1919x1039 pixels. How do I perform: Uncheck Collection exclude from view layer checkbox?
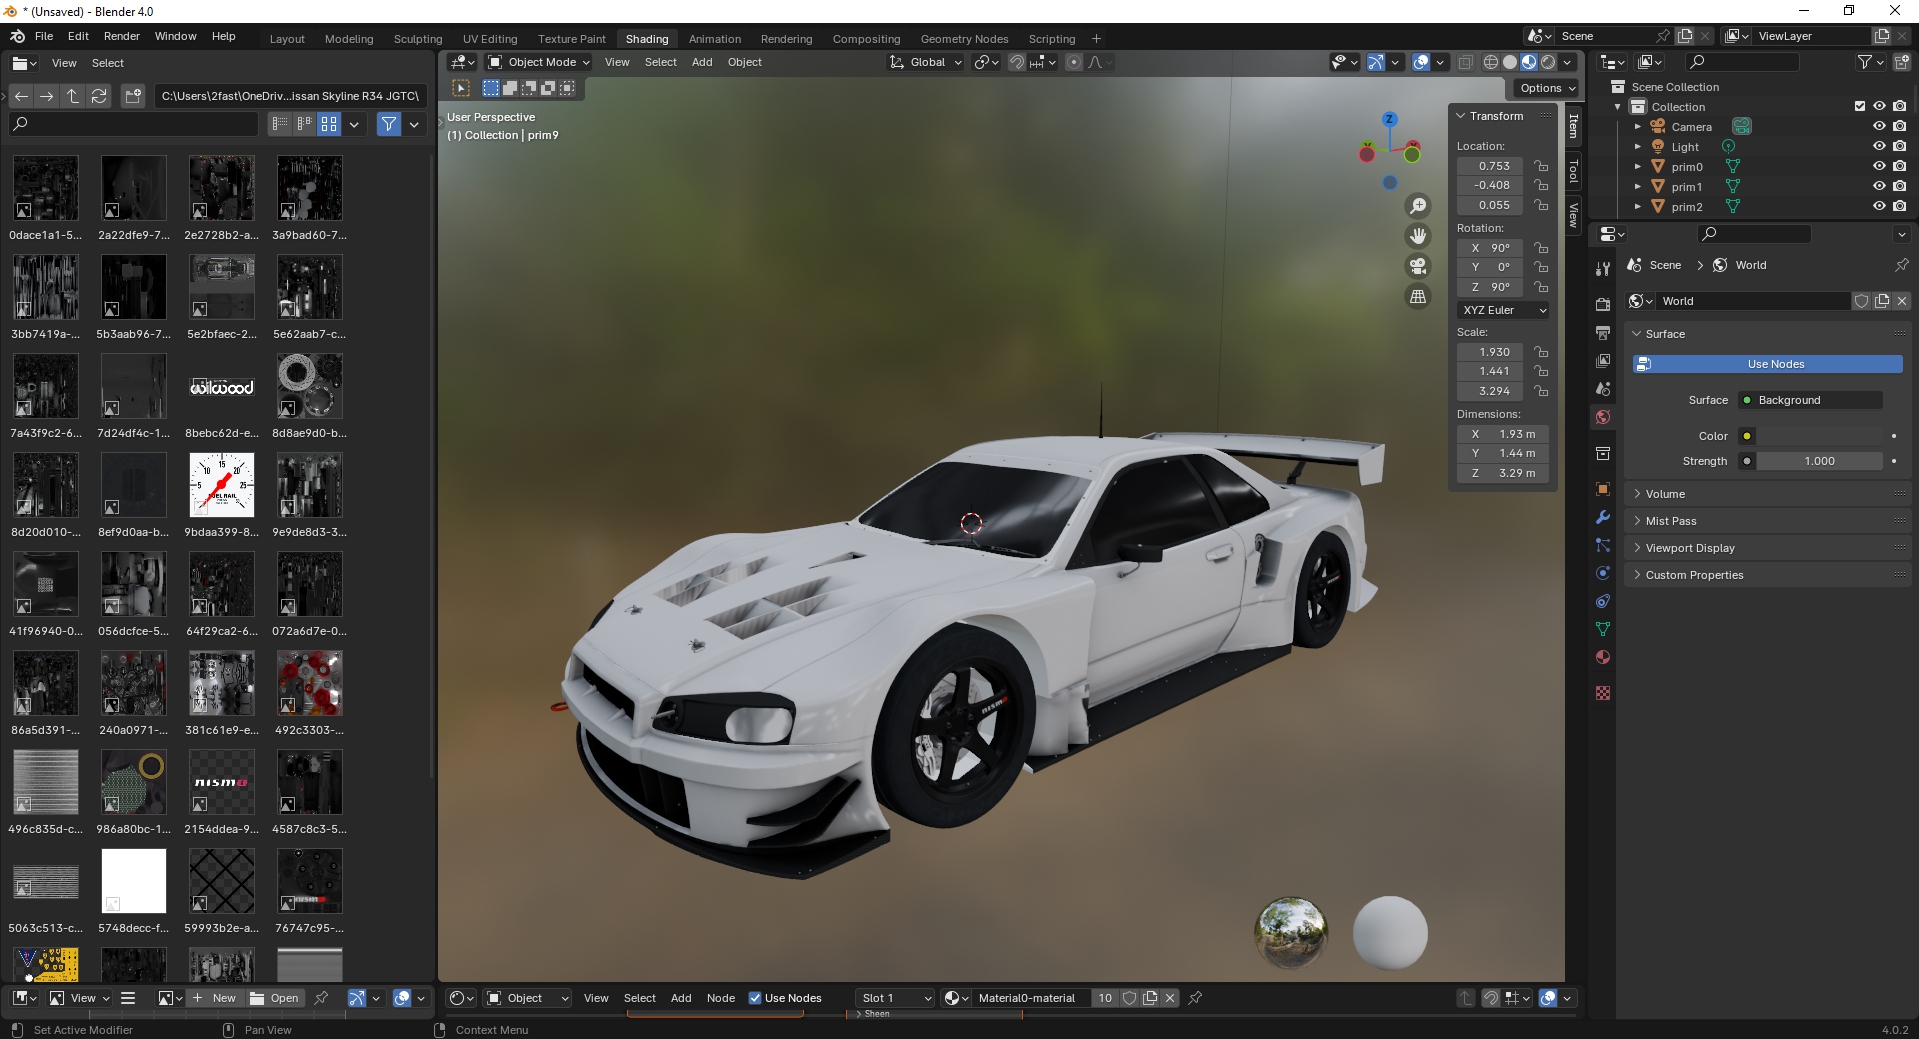(1860, 106)
